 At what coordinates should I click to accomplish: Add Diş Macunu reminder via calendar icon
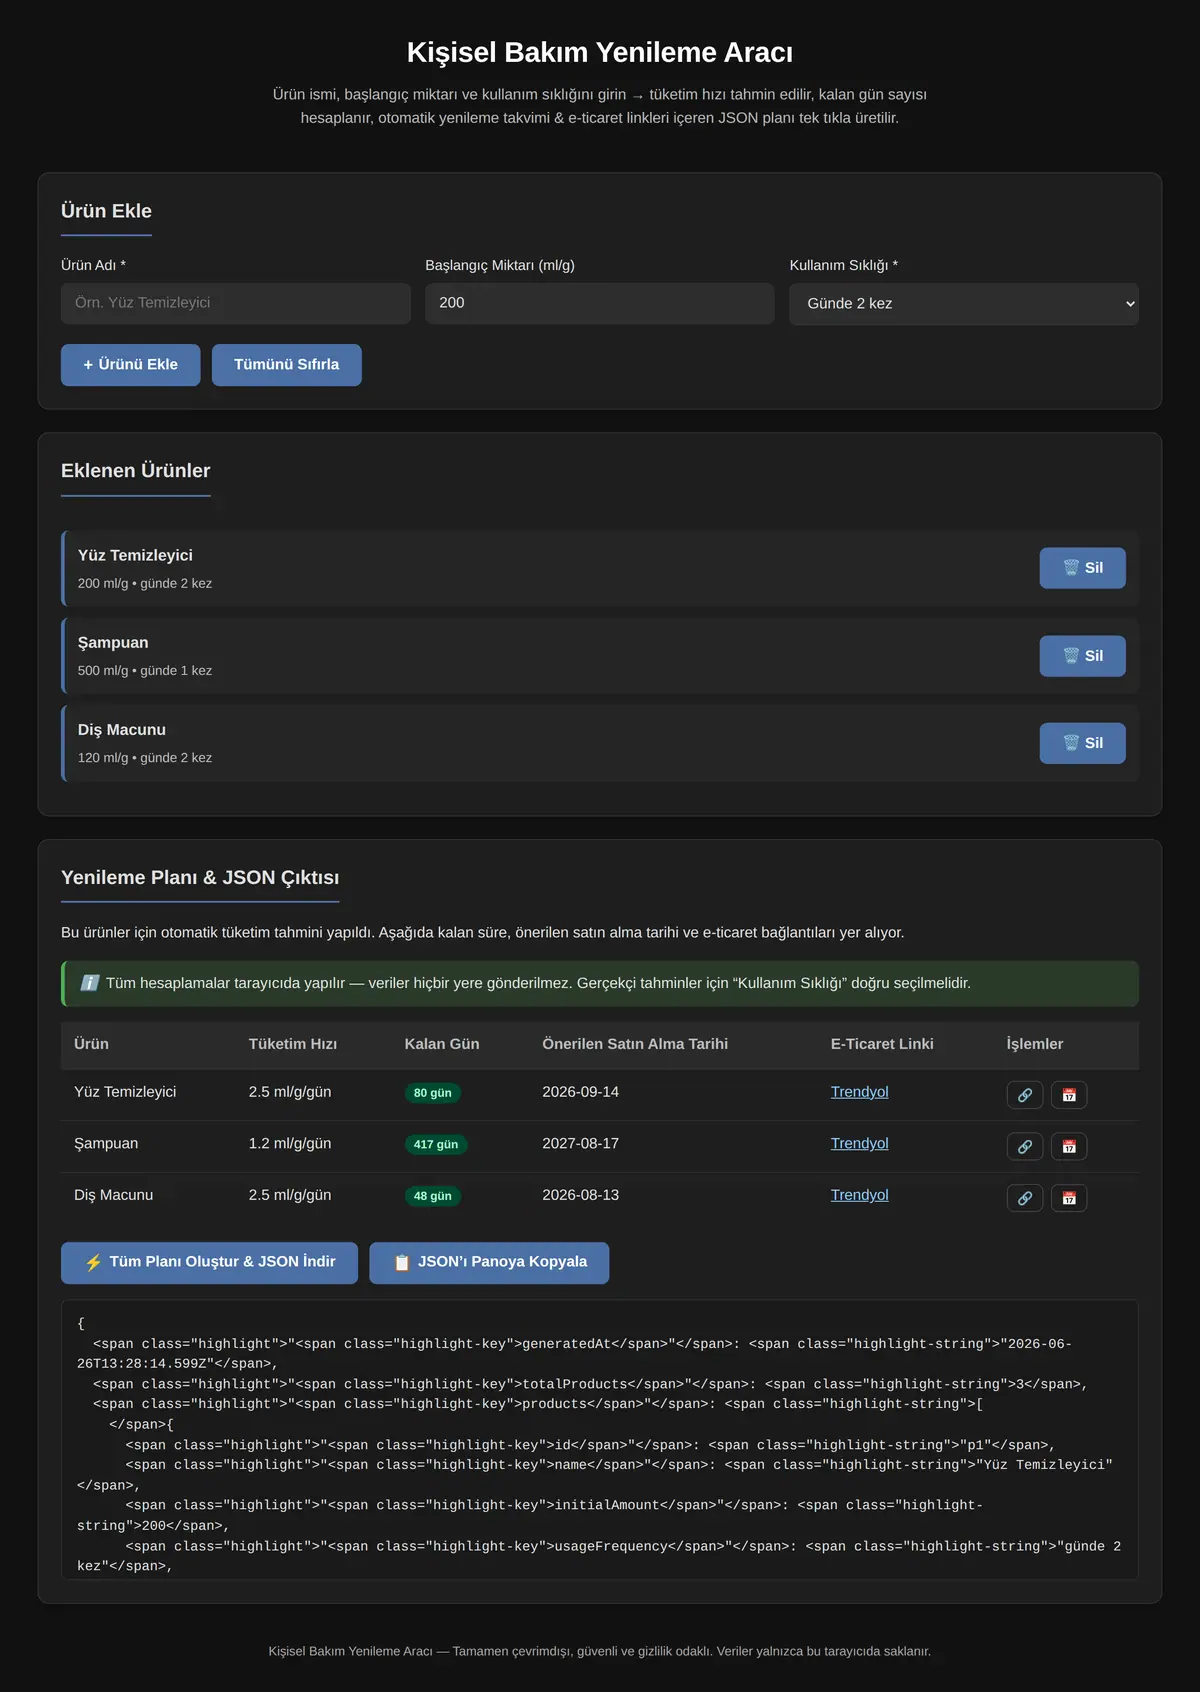1069,1198
